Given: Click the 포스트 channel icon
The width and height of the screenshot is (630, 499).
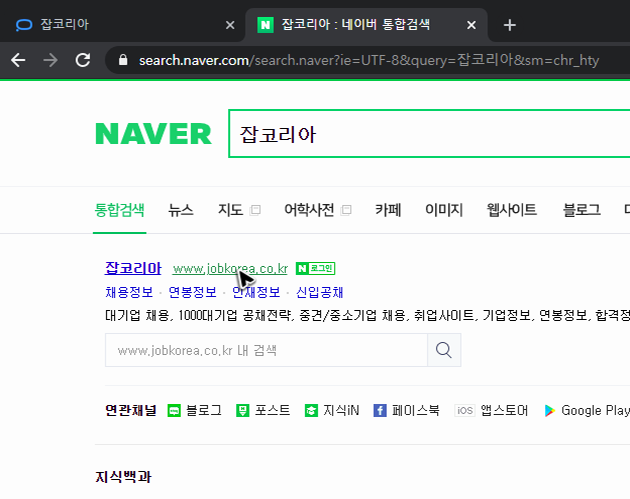Looking at the screenshot, I should 243,410.
